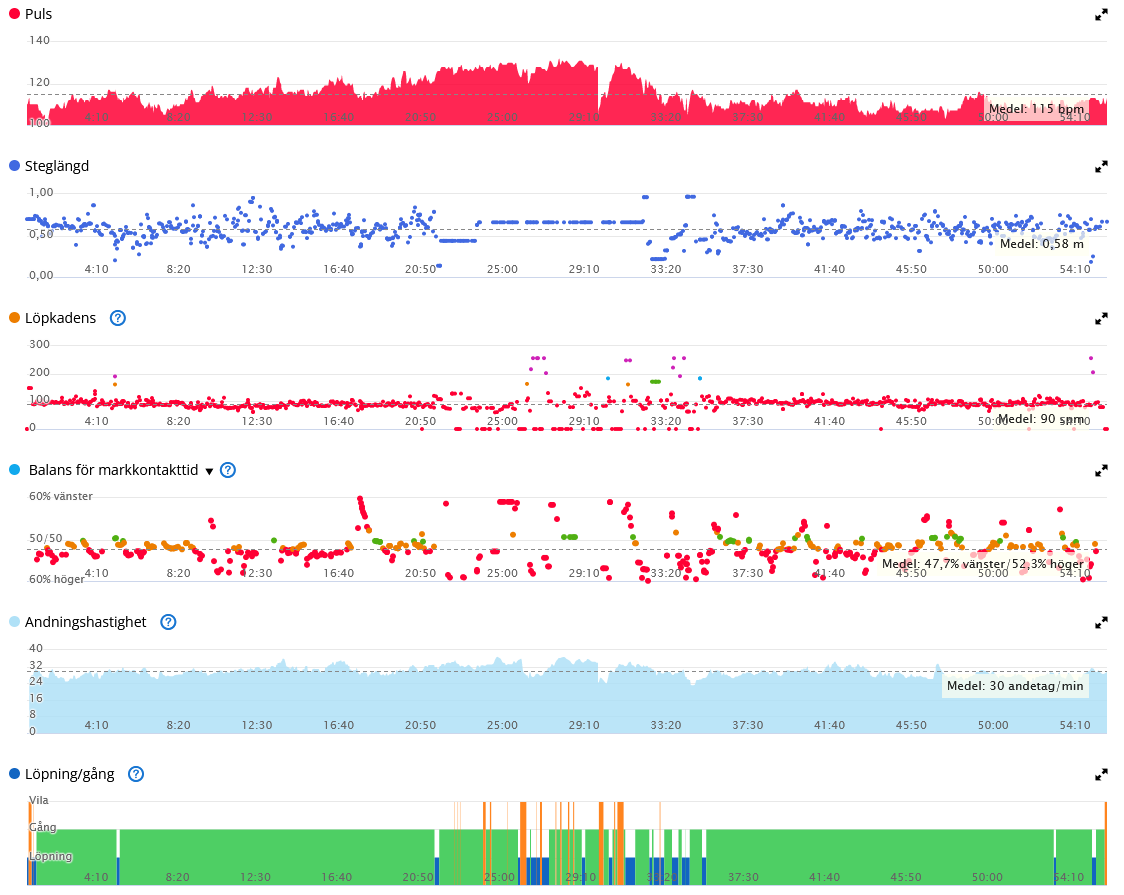This screenshot has width=1124, height=895.
Task: Click the 'Vila' row label
Action: [x=39, y=800]
